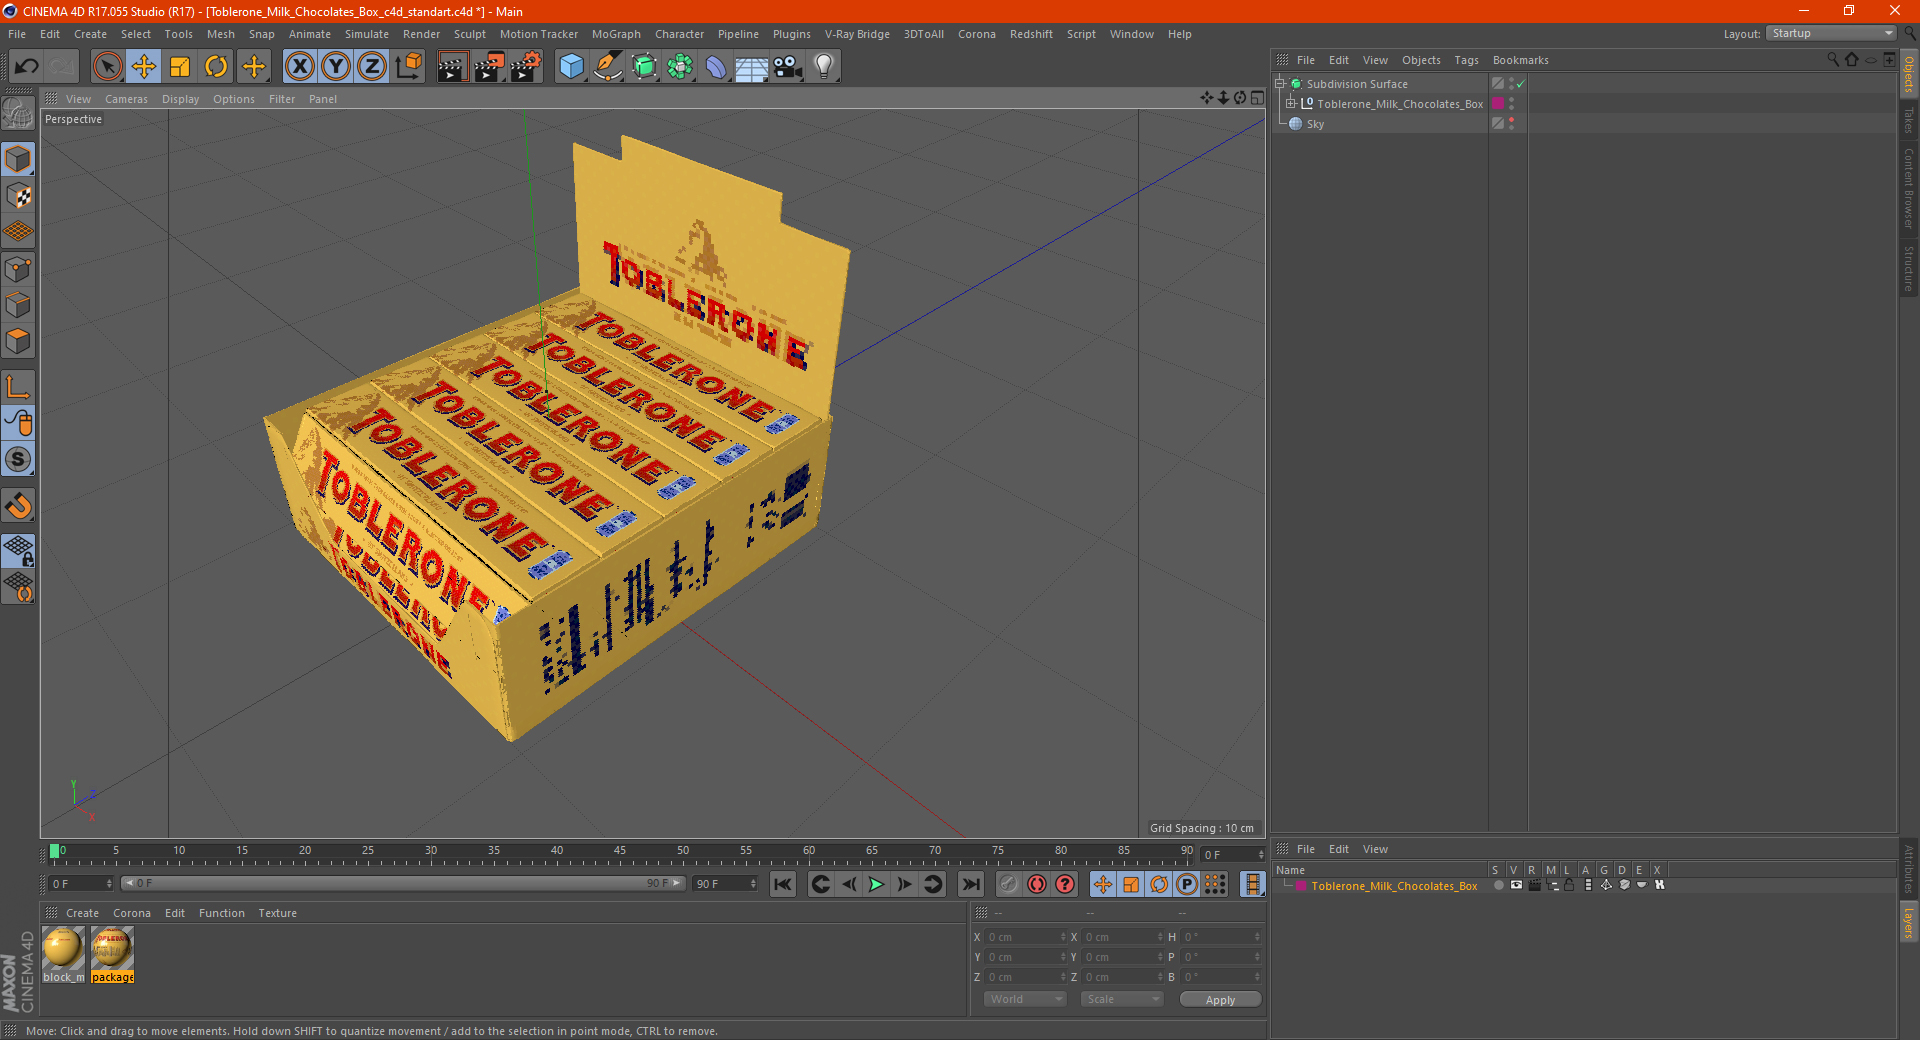Add a Floor environment object

pyautogui.click(x=752, y=67)
